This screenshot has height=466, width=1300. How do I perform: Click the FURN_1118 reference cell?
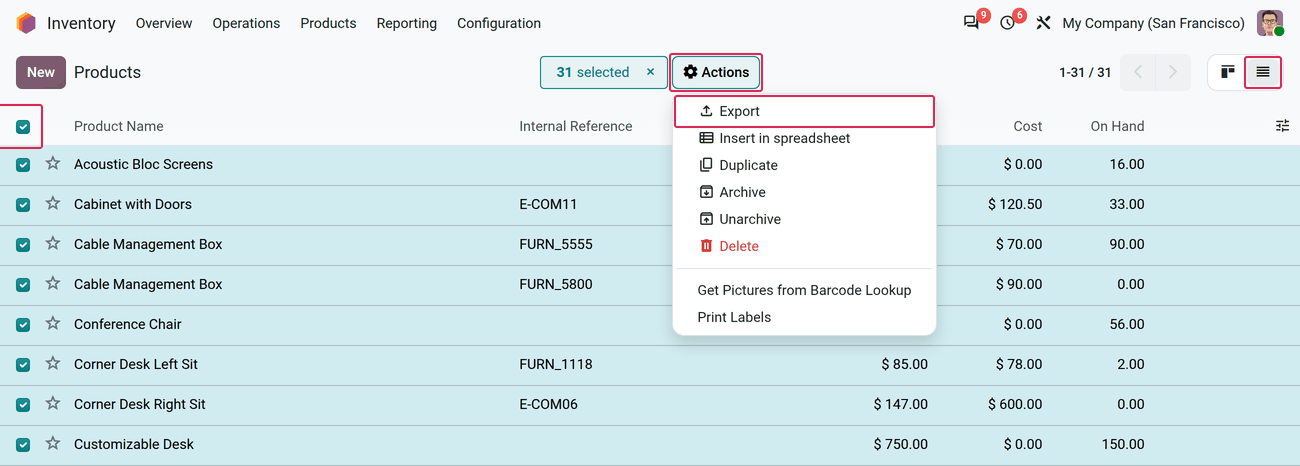[x=556, y=364]
